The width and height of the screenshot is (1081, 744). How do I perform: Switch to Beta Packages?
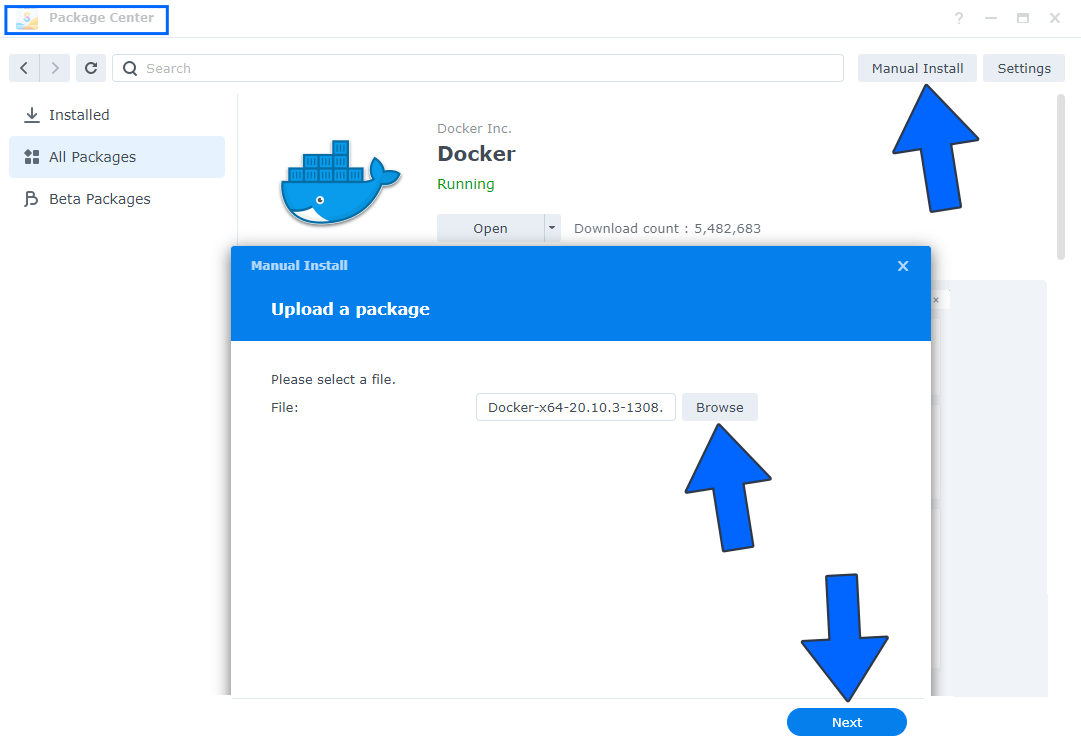(117, 199)
